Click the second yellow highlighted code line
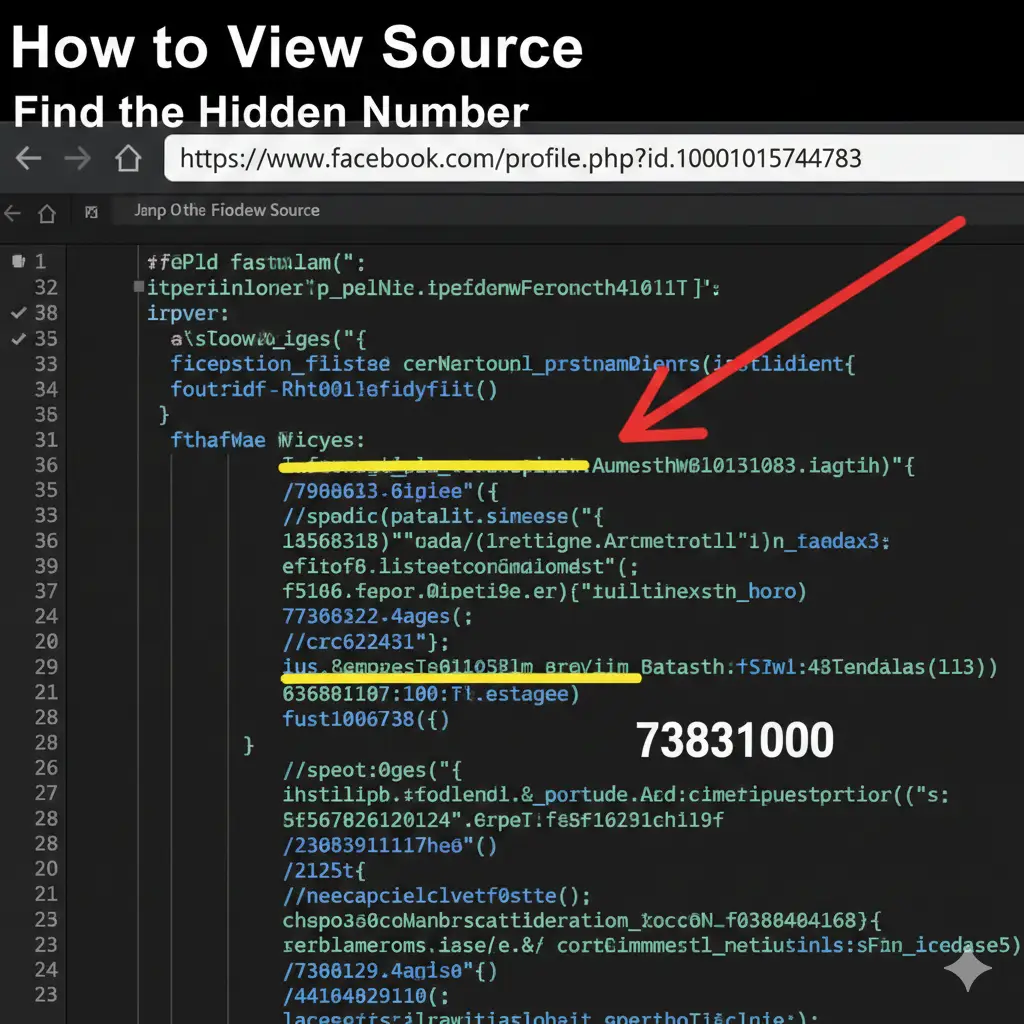The height and width of the screenshot is (1024, 1024). click(460, 668)
